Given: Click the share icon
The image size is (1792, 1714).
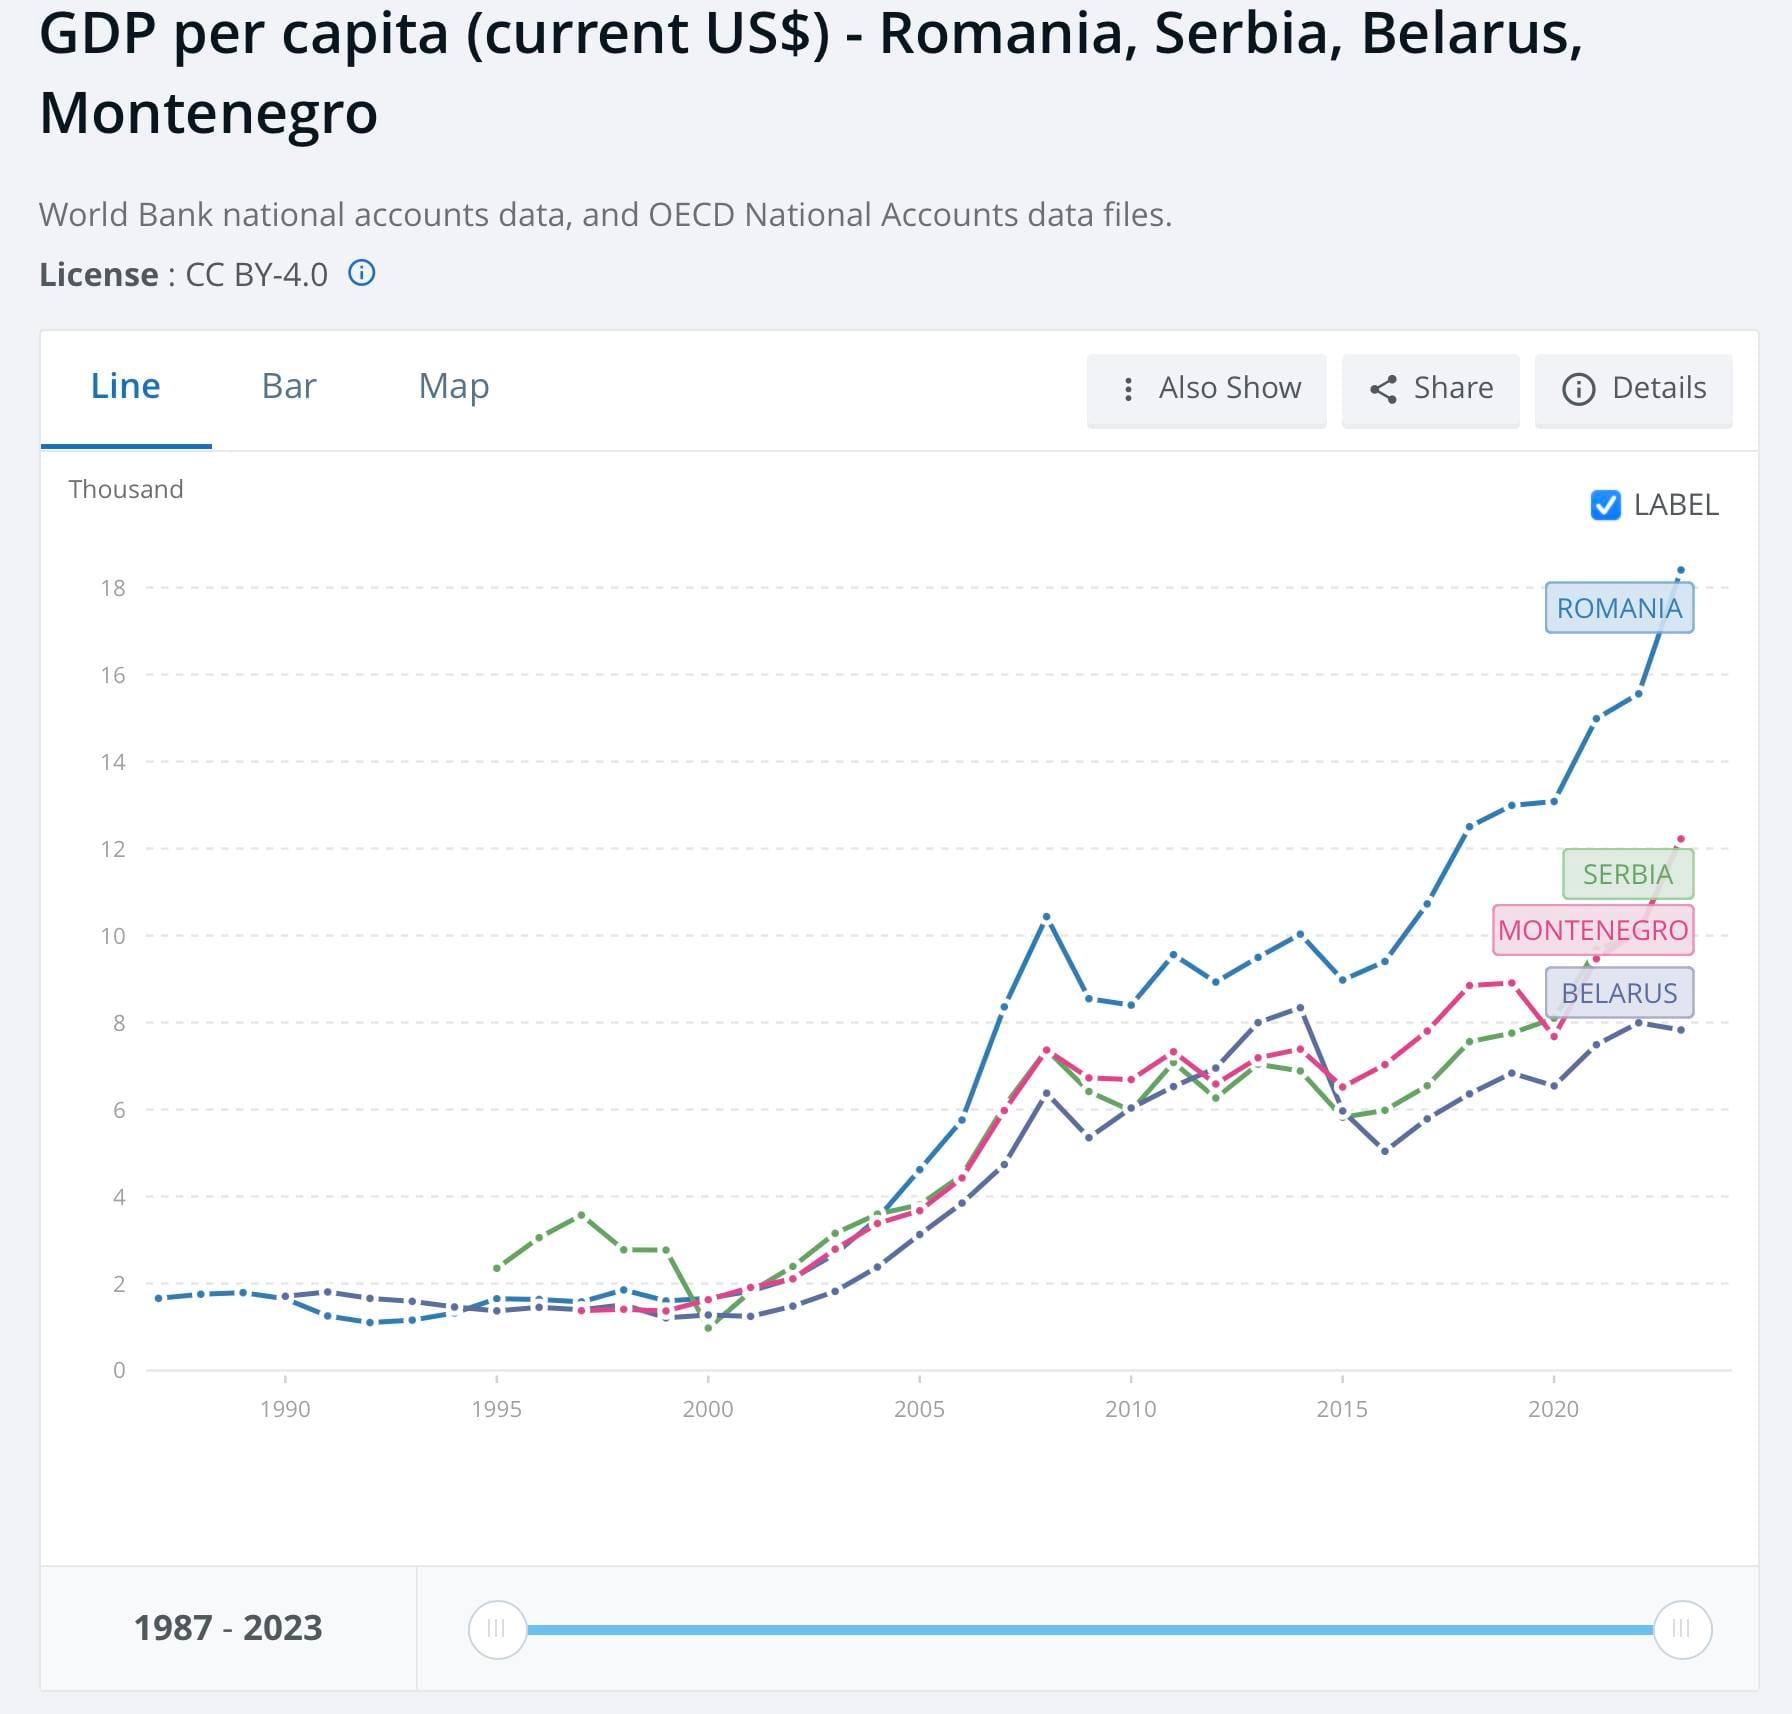Looking at the screenshot, I should pos(1383,389).
